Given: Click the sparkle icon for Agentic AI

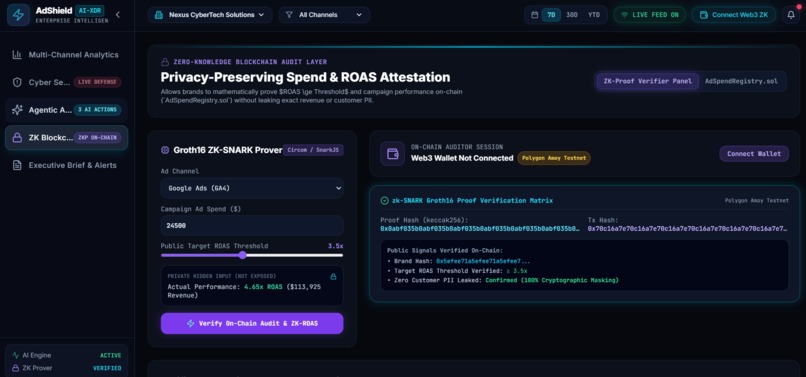Looking at the screenshot, I should [x=17, y=110].
